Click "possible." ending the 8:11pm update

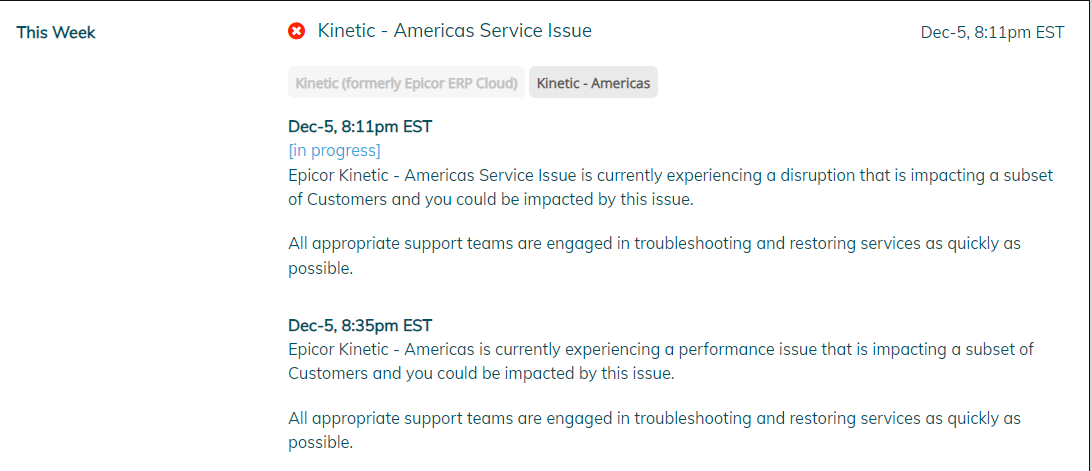tap(320, 268)
